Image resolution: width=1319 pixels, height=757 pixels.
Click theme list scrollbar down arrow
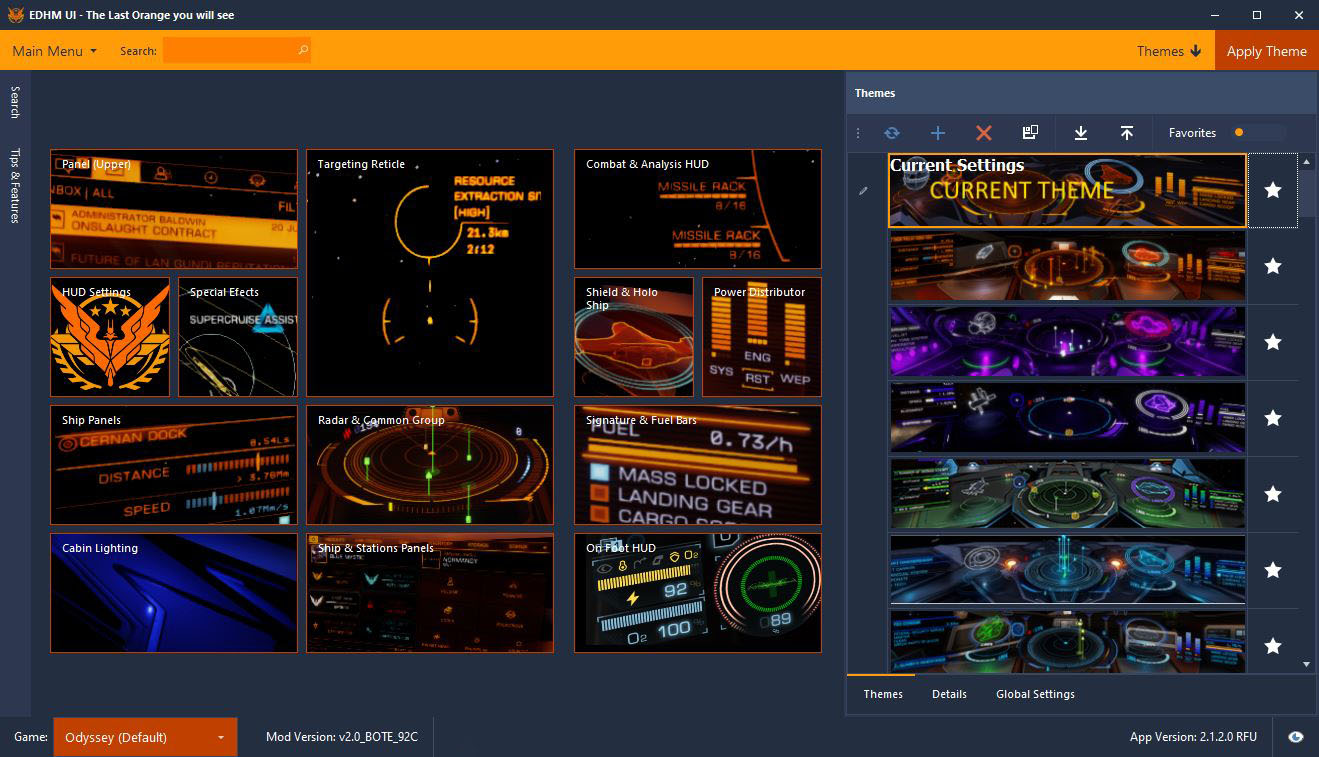pyautogui.click(x=1307, y=664)
